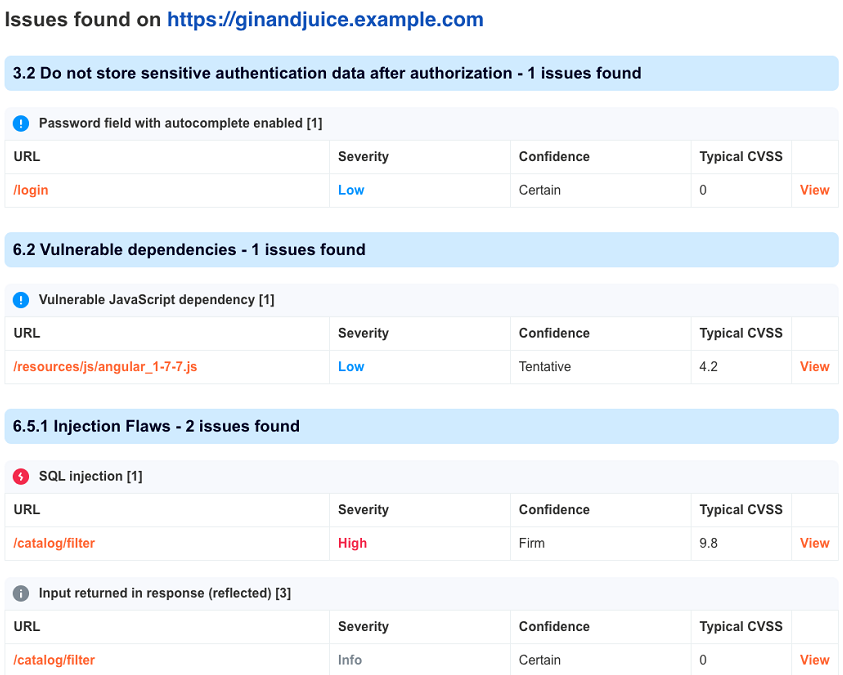Click the blue low-severity icon beside Password field
The image size is (843, 675).
[21, 123]
